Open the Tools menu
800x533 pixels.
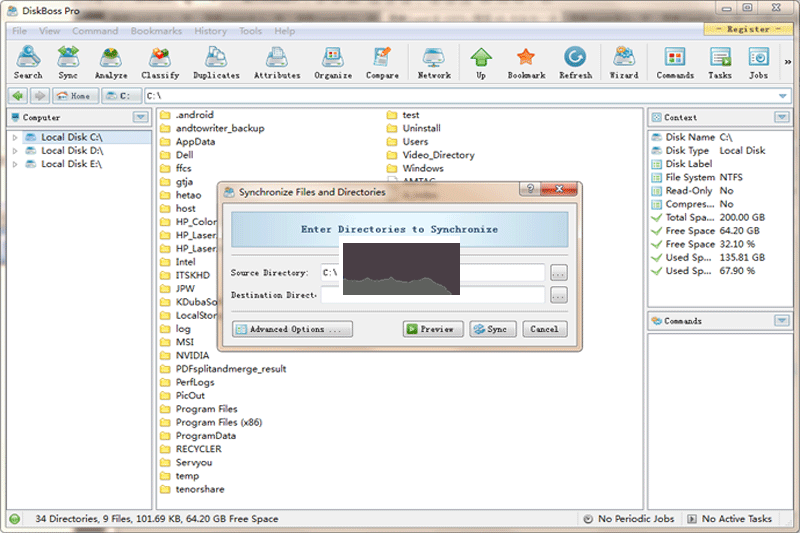click(251, 31)
